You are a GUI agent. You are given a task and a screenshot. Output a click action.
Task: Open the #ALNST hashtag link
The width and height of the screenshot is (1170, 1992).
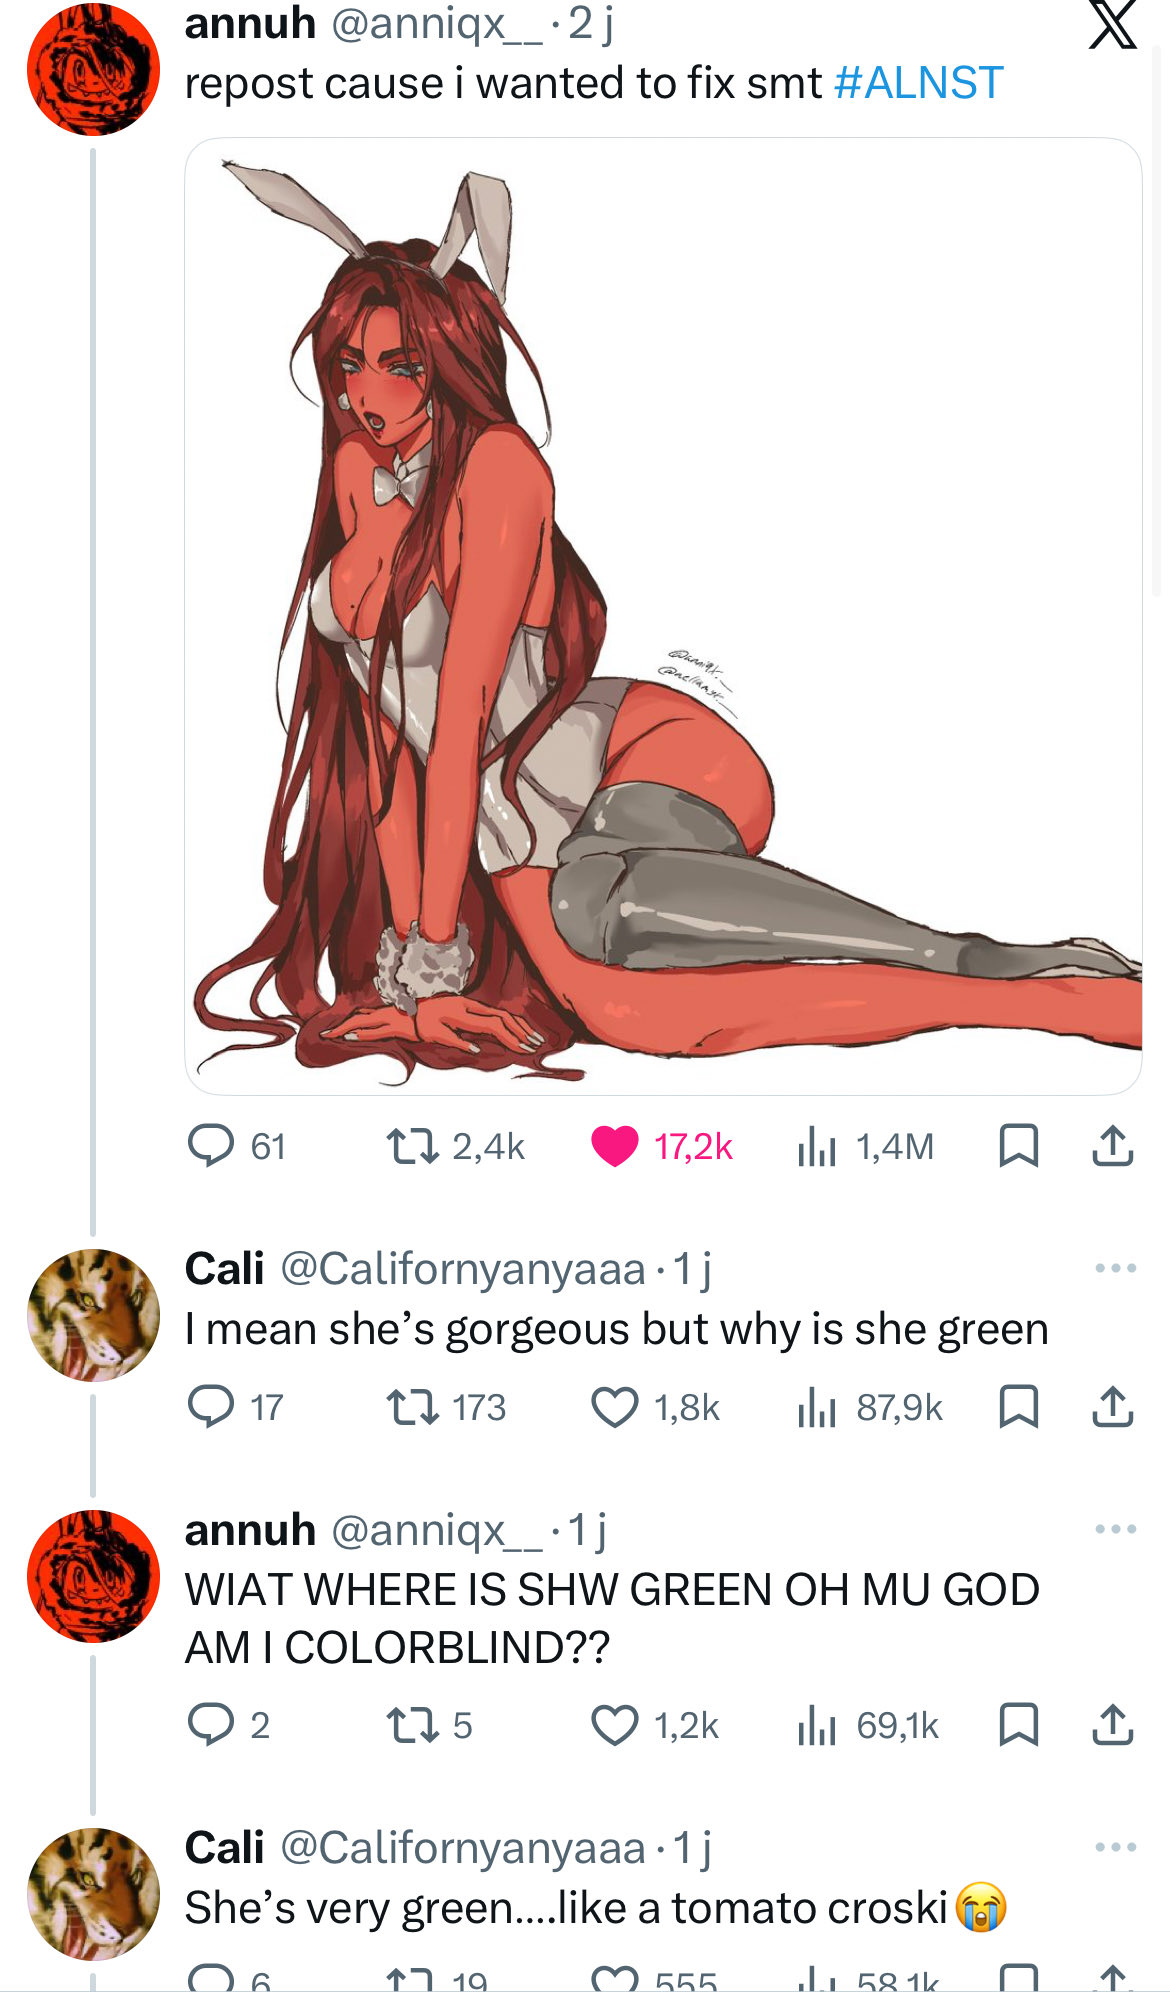point(918,83)
